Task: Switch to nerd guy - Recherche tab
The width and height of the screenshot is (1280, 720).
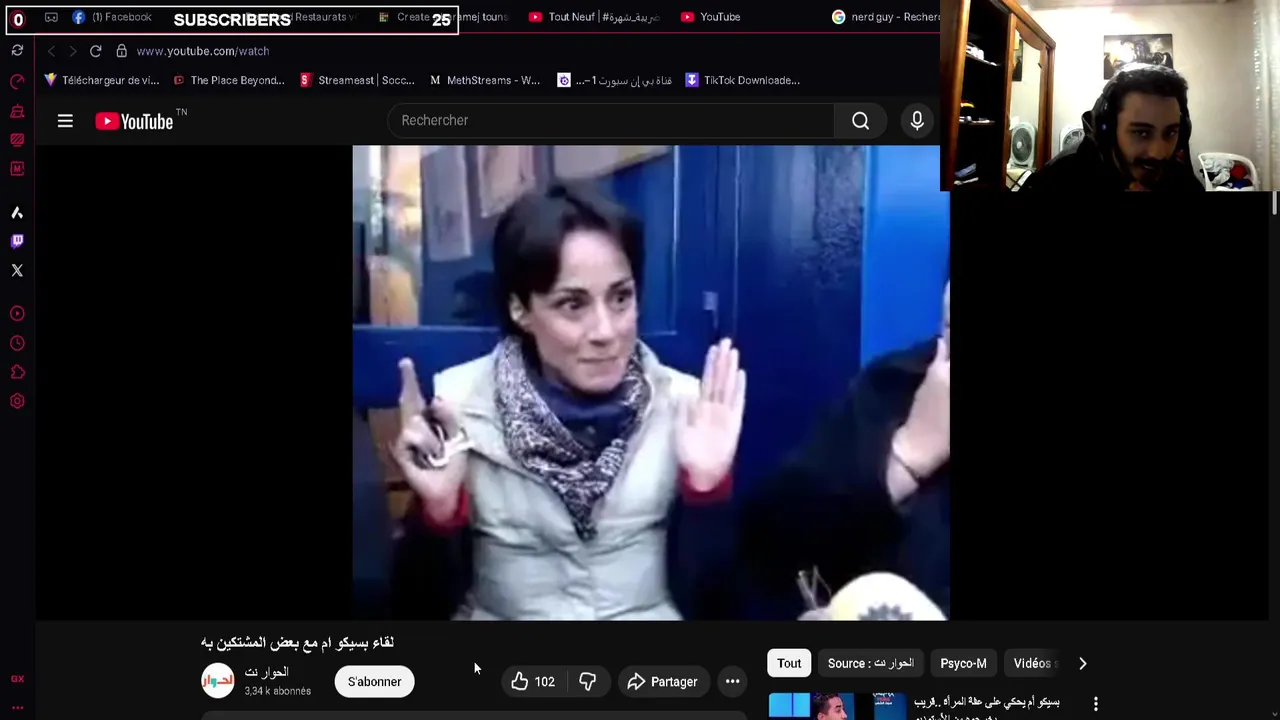Action: (x=885, y=17)
